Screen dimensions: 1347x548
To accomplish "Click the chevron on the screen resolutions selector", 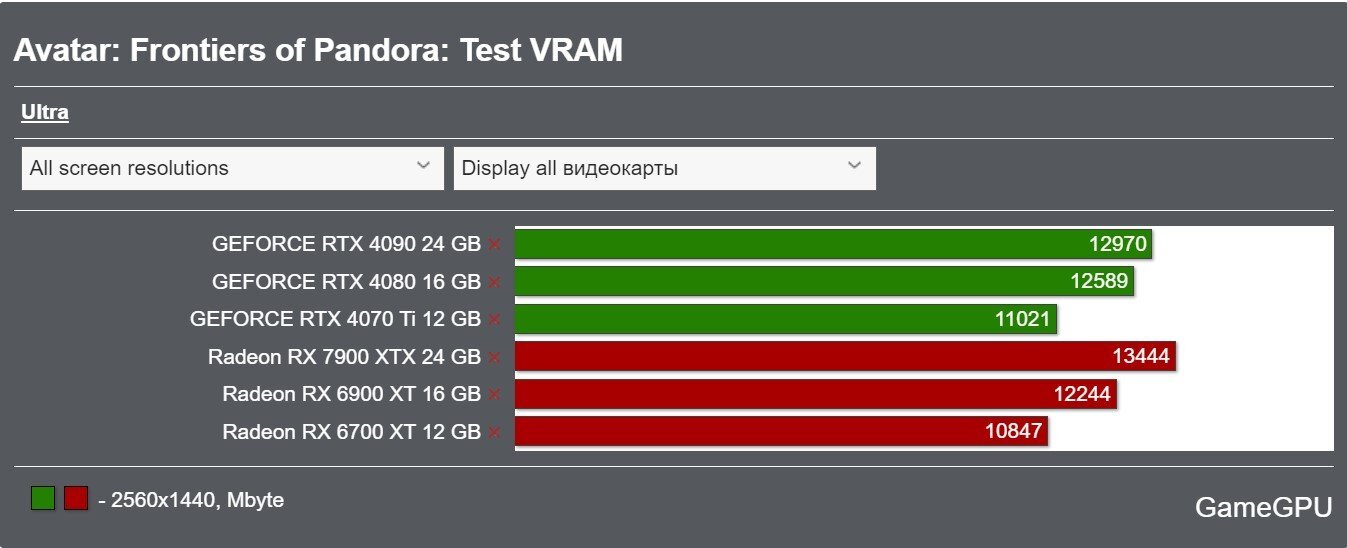I will (423, 166).
